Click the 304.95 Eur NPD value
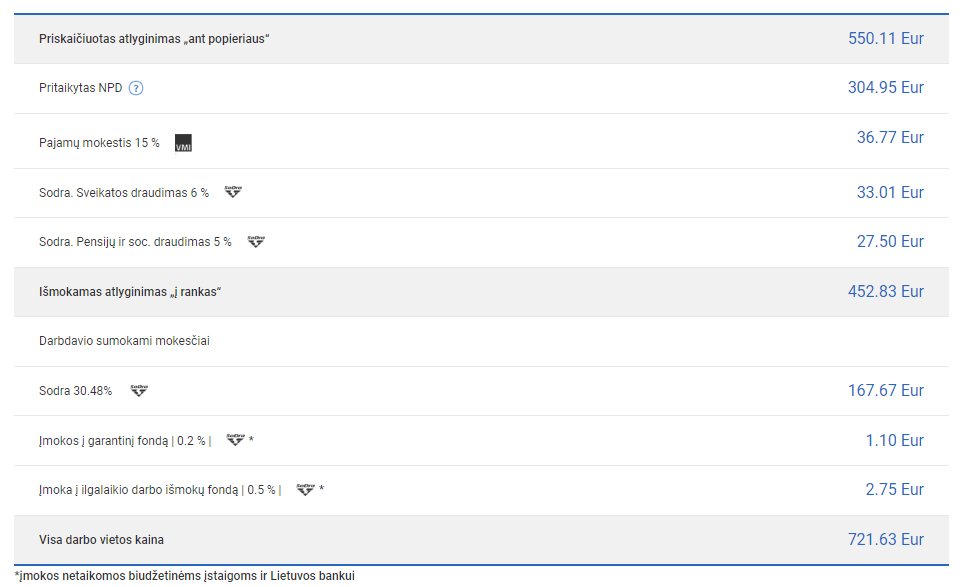 click(x=885, y=88)
